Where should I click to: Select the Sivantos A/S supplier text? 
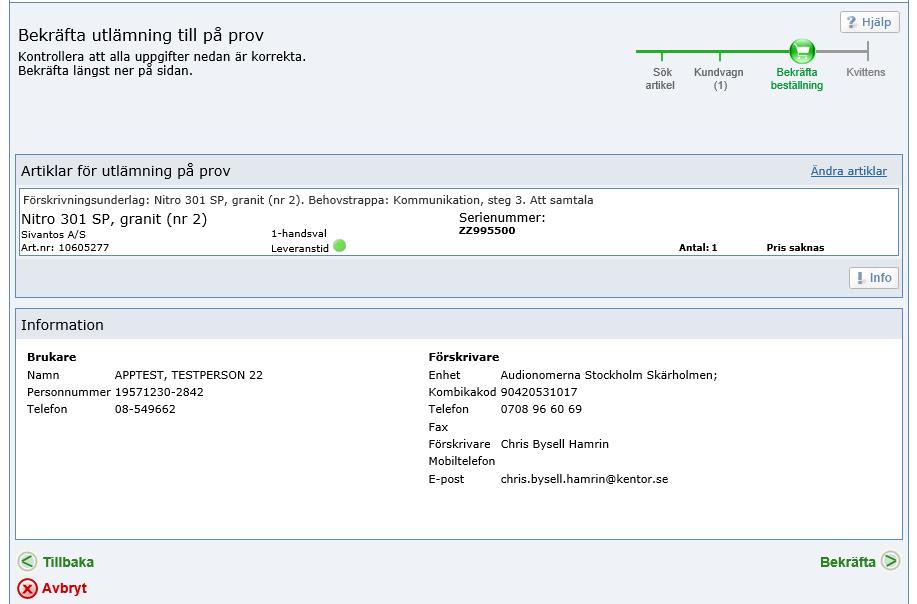point(53,234)
